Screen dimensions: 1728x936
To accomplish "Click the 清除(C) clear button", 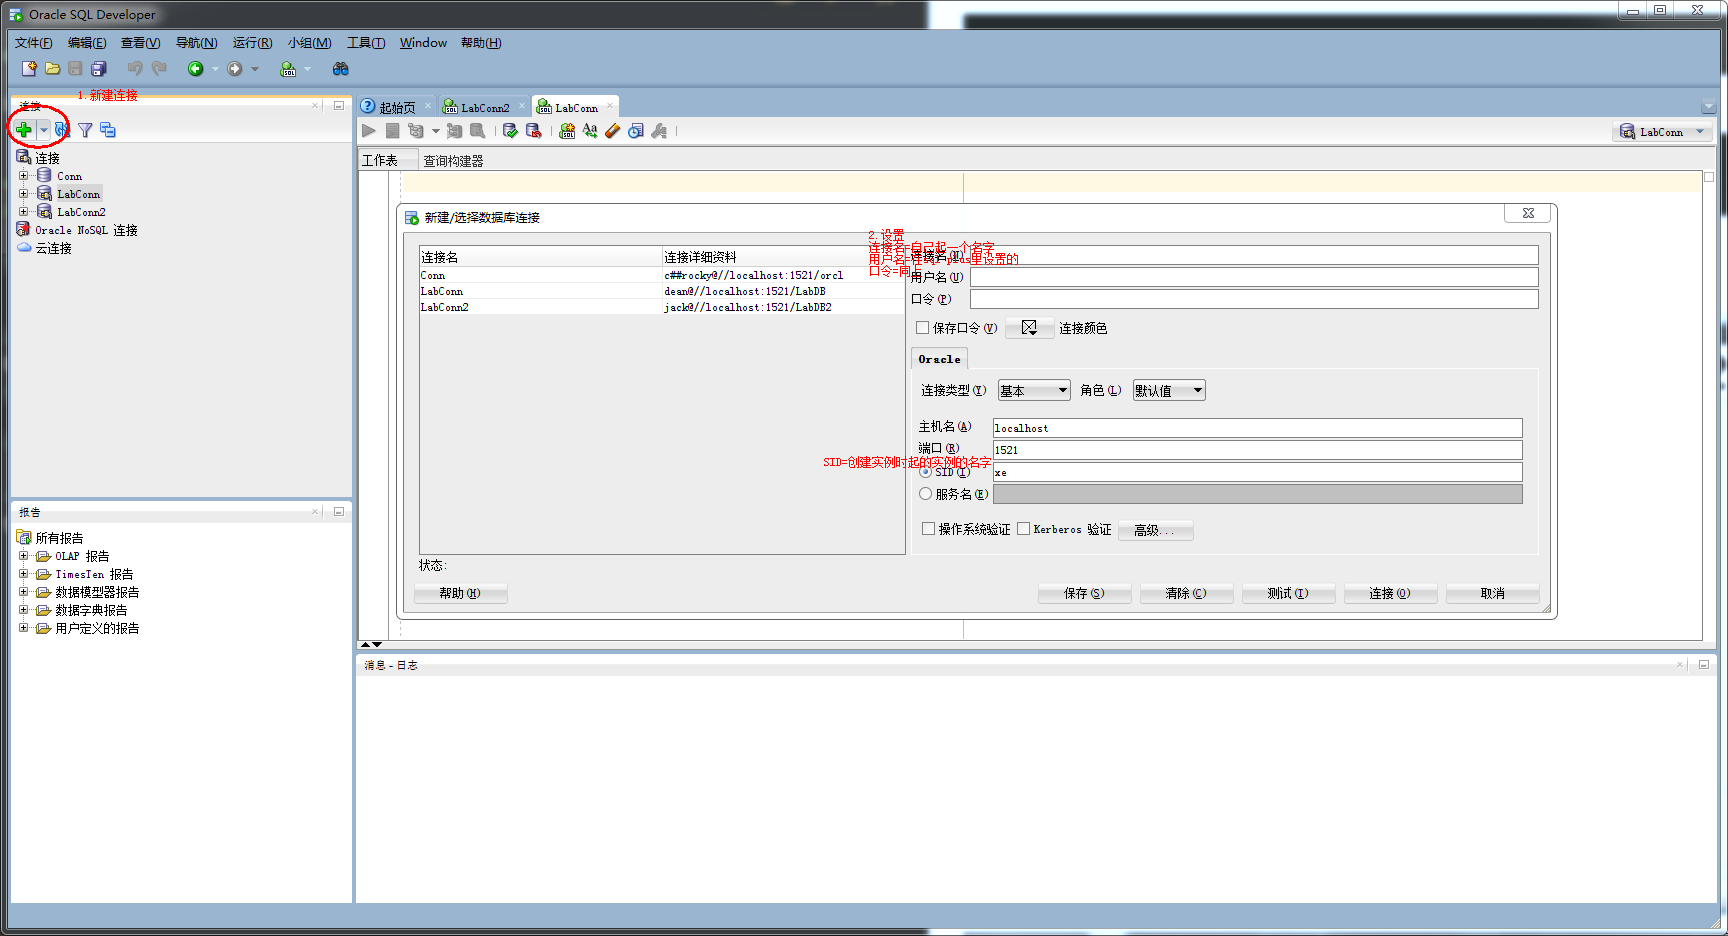I will 1186,593.
